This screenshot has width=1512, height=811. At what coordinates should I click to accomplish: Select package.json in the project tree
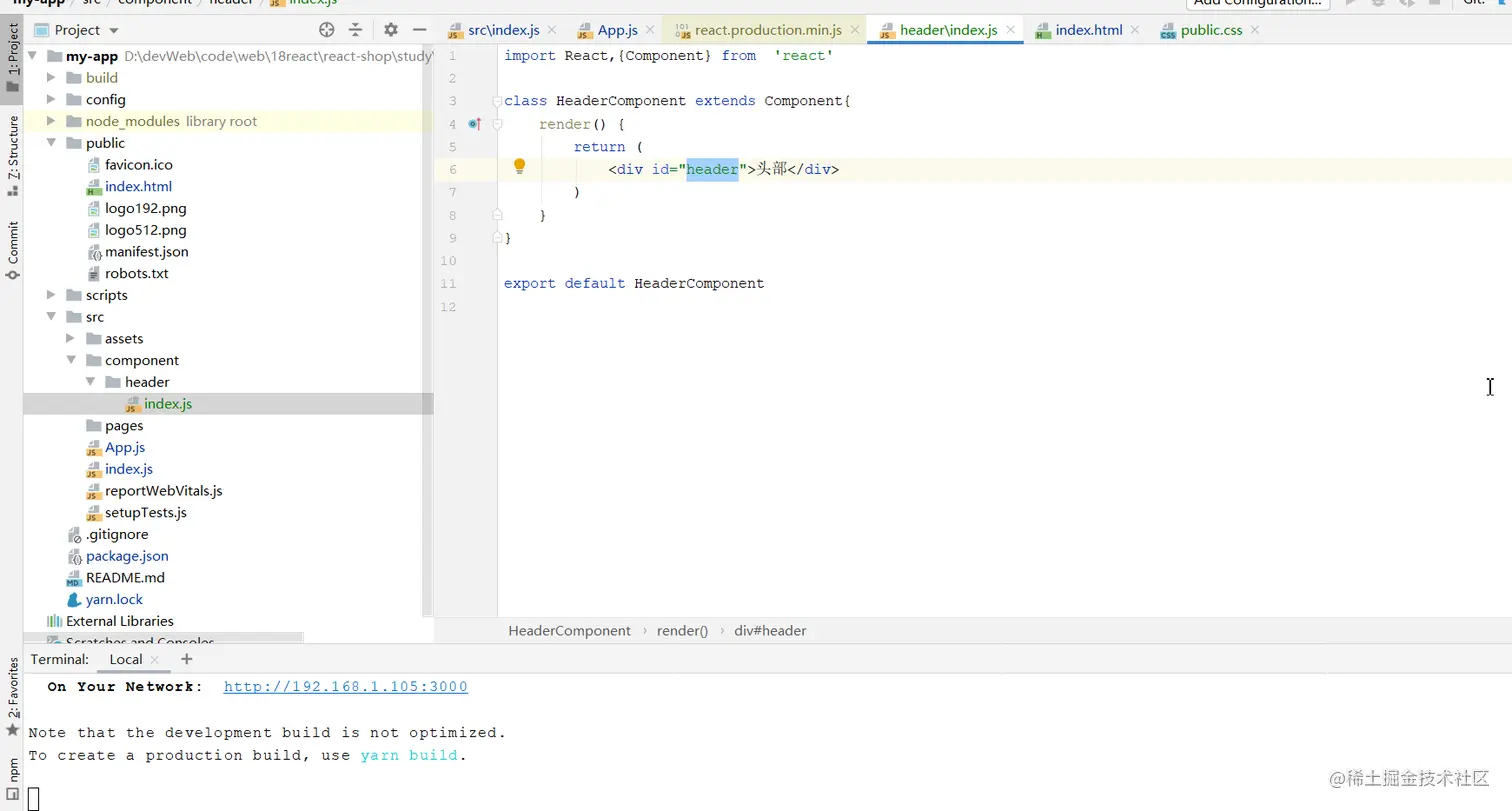(x=127, y=556)
